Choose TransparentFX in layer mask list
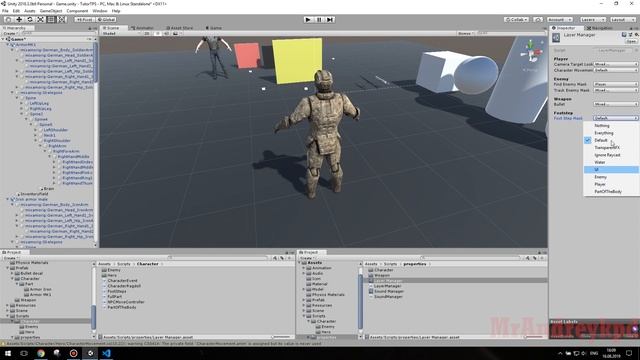This screenshot has height=360, width=640. pyautogui.click(x=611, y=147)
